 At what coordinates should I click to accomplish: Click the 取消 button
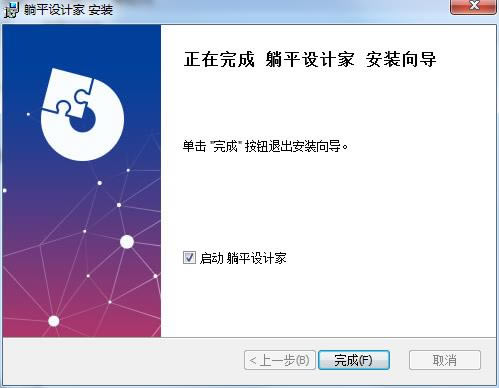point(445,360)
